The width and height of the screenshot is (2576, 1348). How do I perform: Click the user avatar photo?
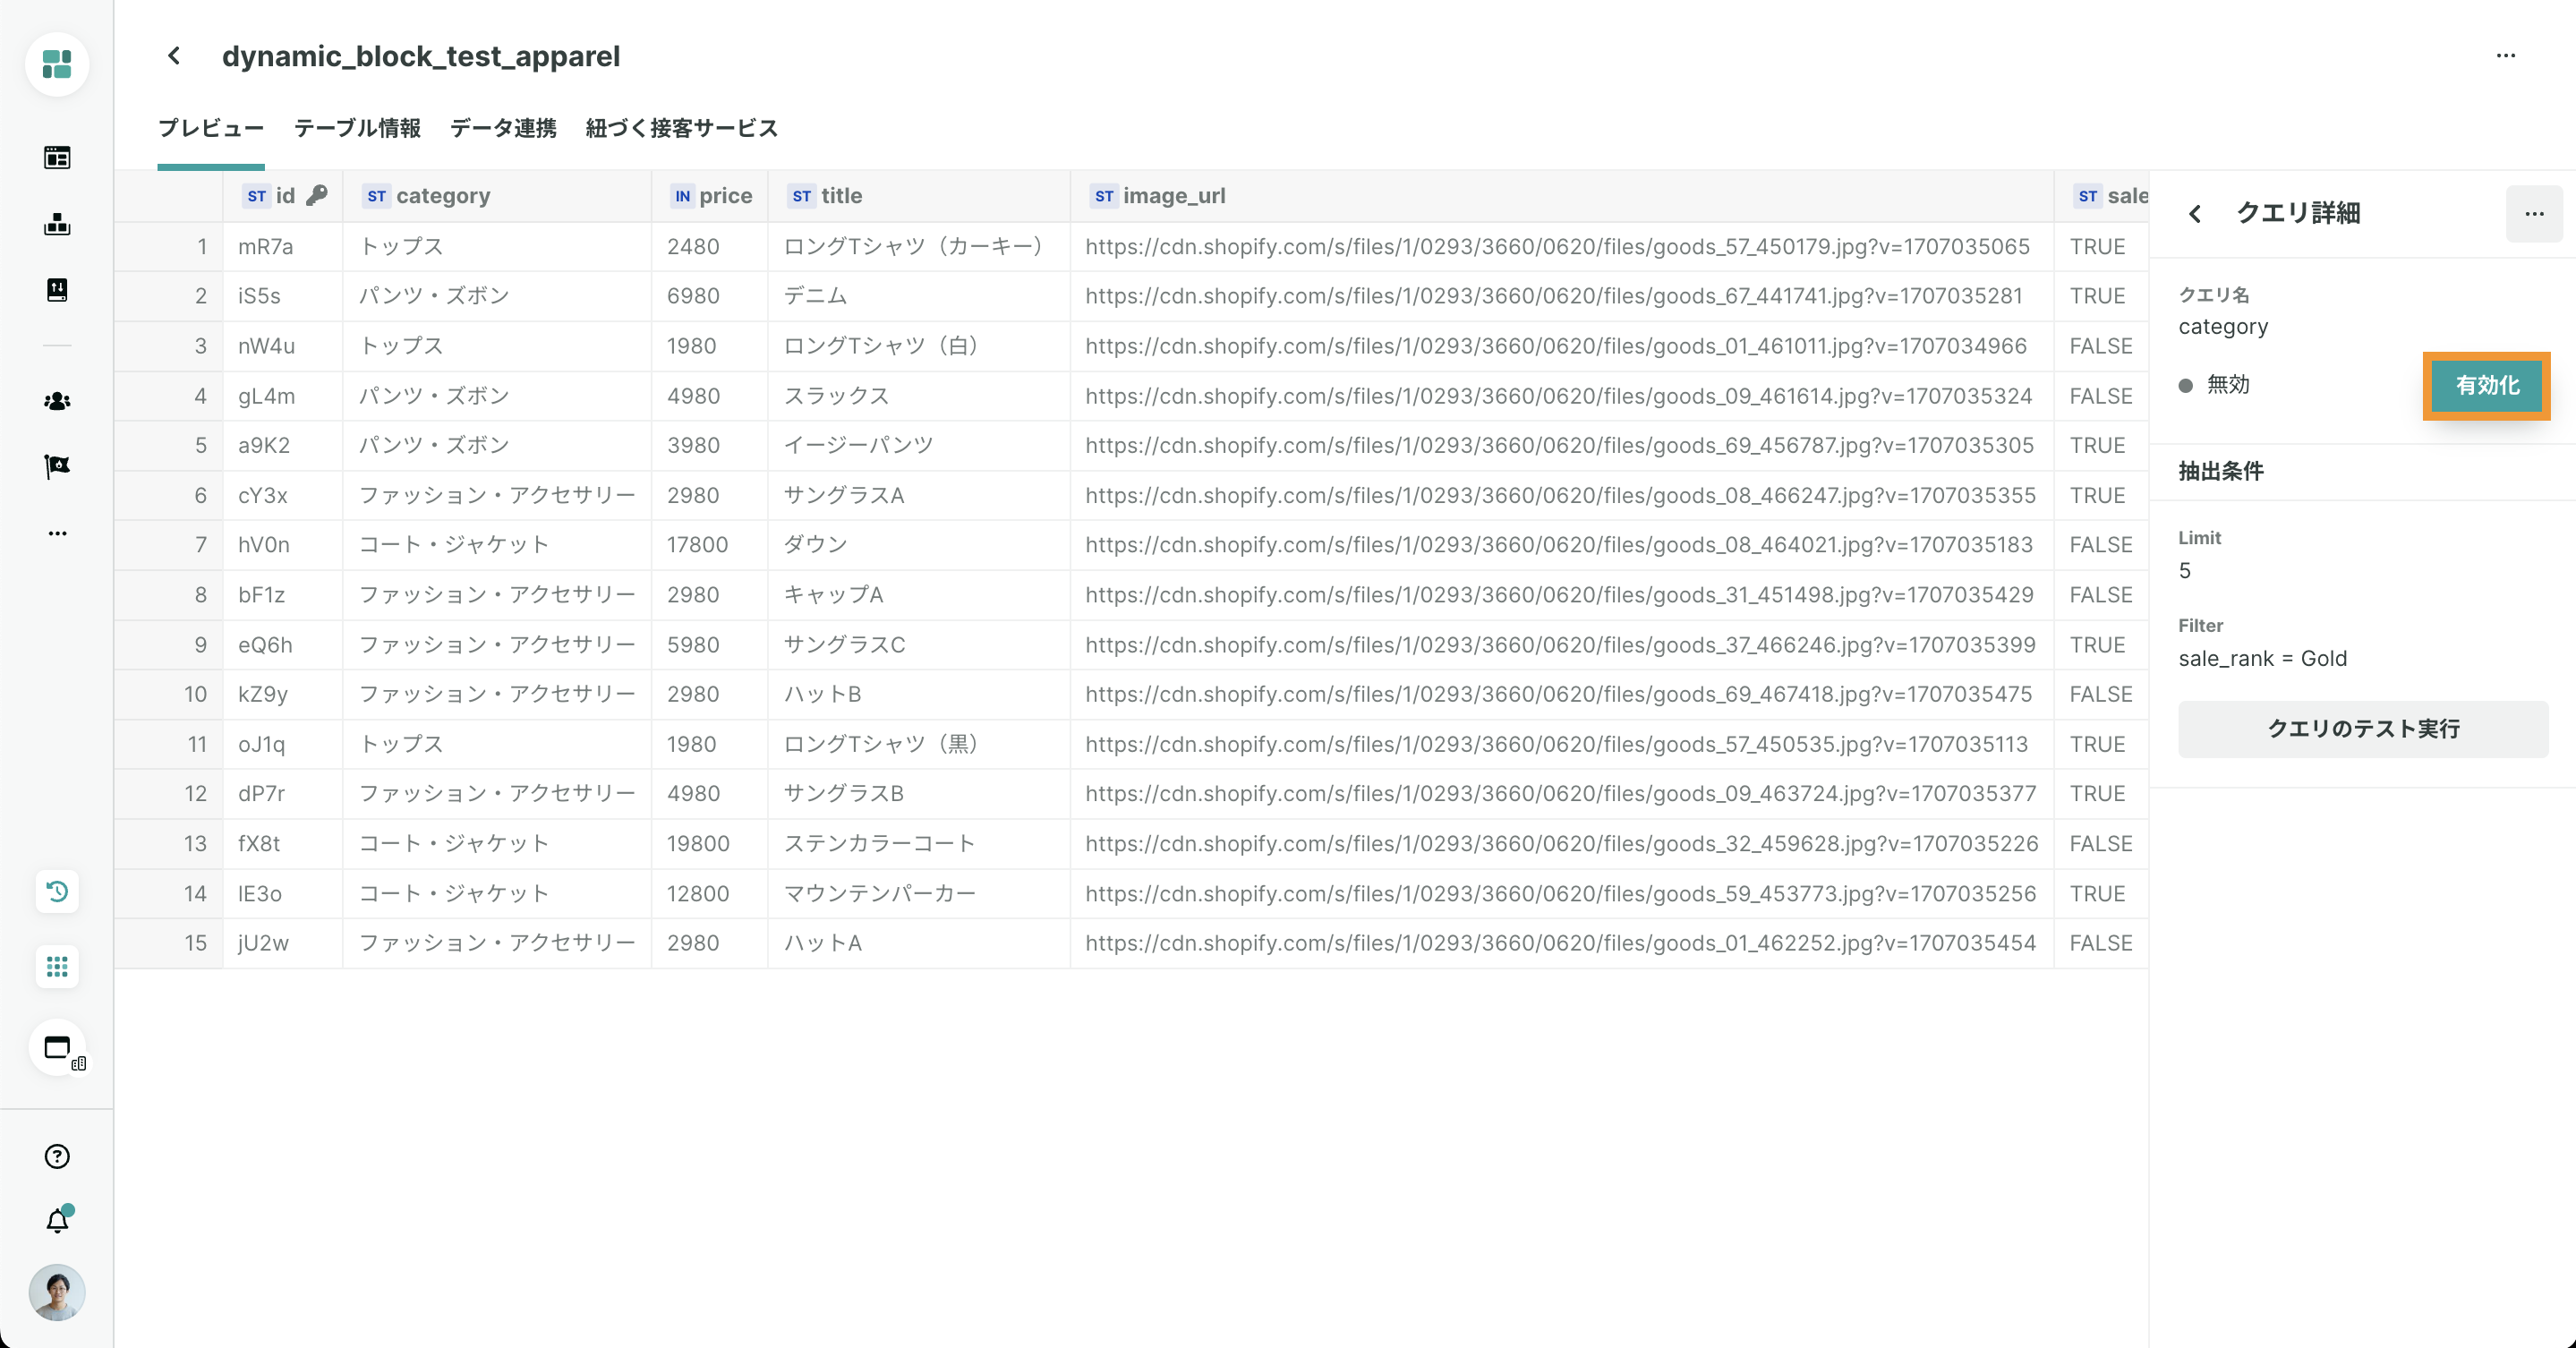coord(57,1292)
